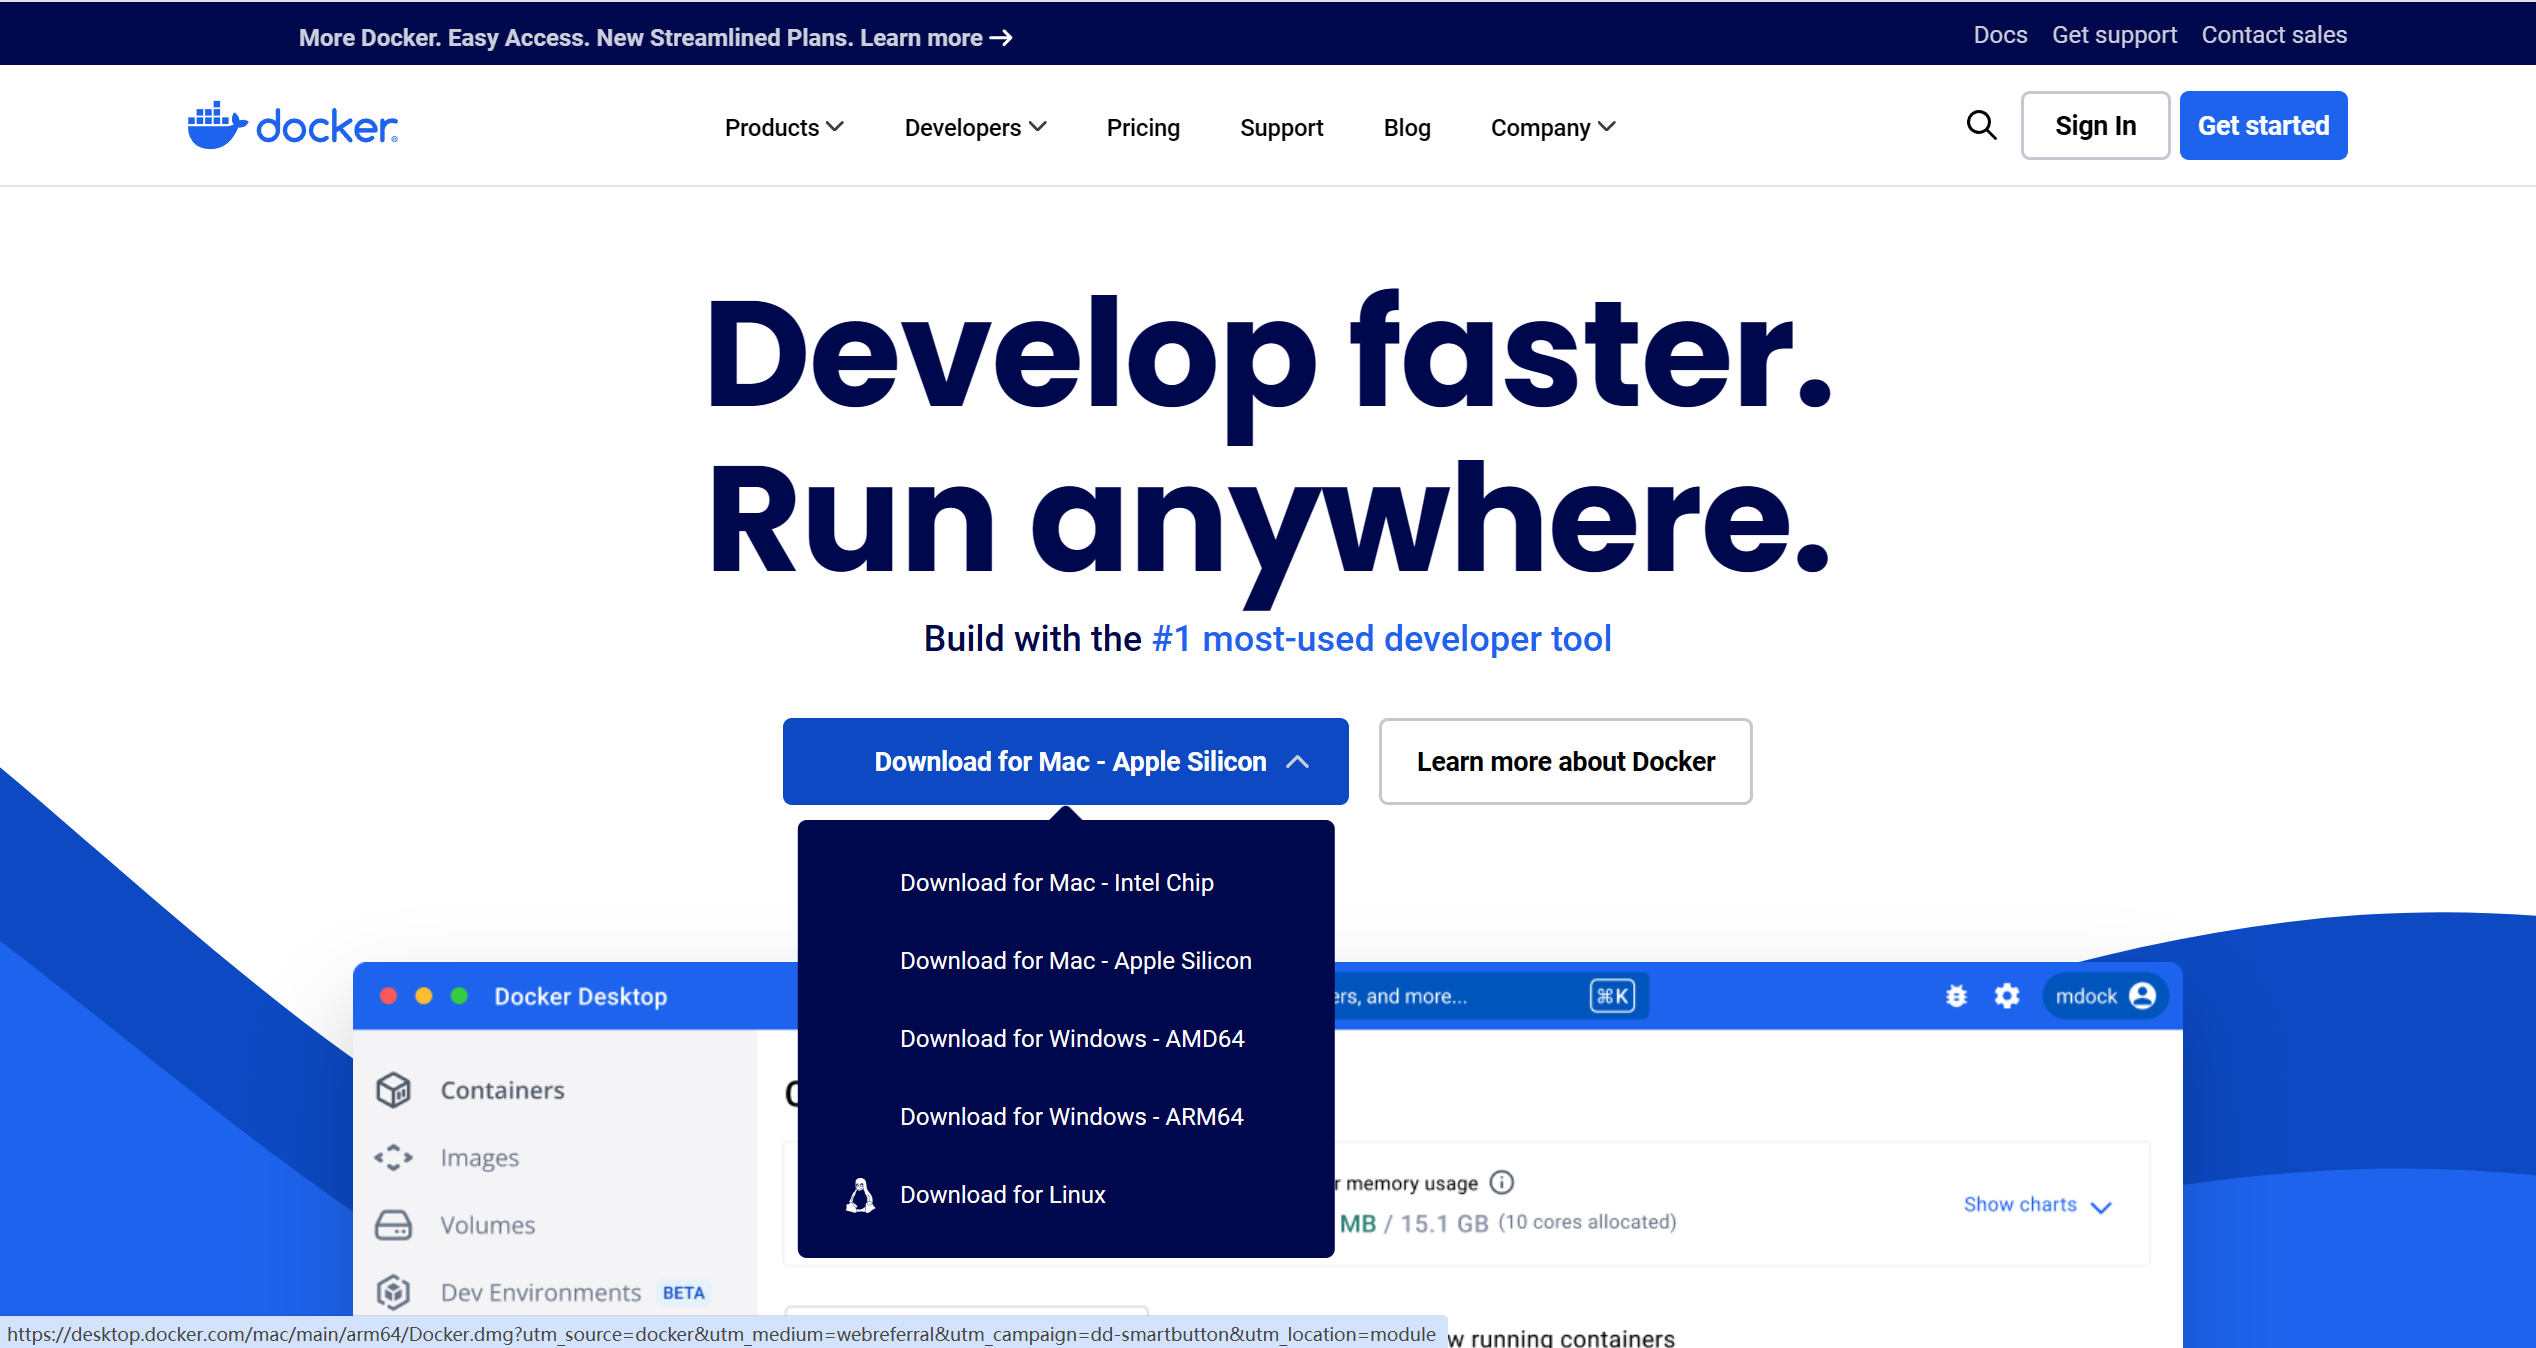
Task: Click the Dev Environments icon
Action: [394, 1292]
